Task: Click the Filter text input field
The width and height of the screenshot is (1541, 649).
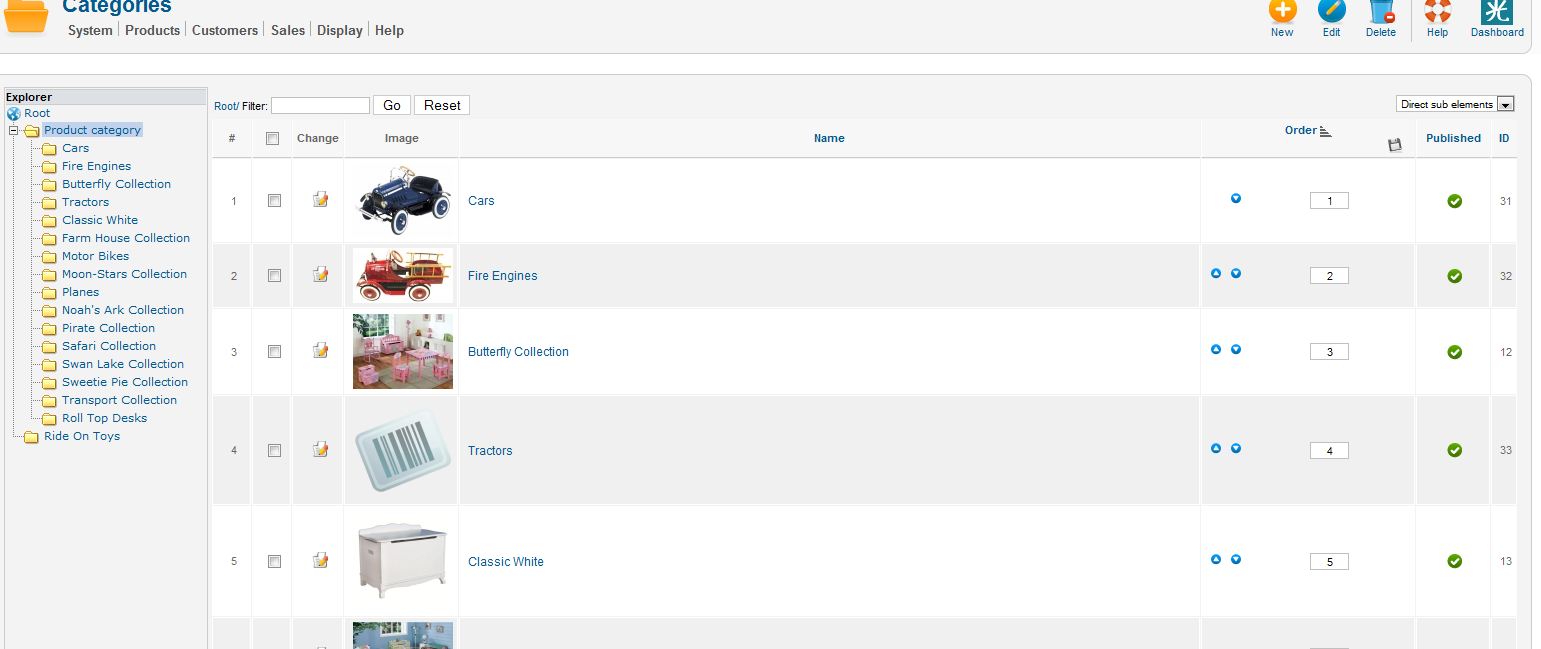Action: tap(320, 105)
